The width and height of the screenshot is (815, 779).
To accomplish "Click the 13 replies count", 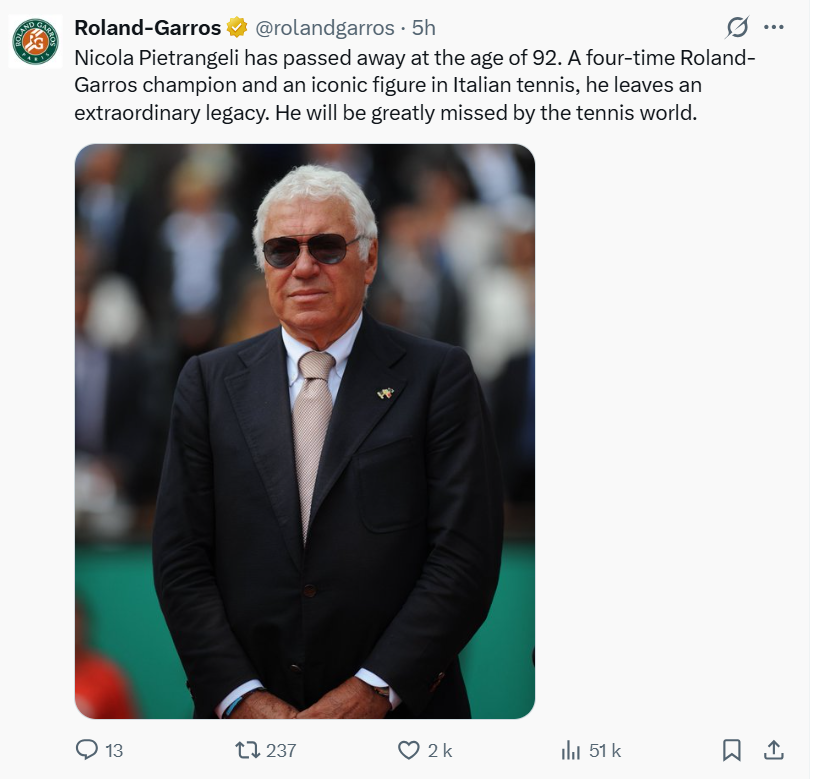I will click(114, 750).
